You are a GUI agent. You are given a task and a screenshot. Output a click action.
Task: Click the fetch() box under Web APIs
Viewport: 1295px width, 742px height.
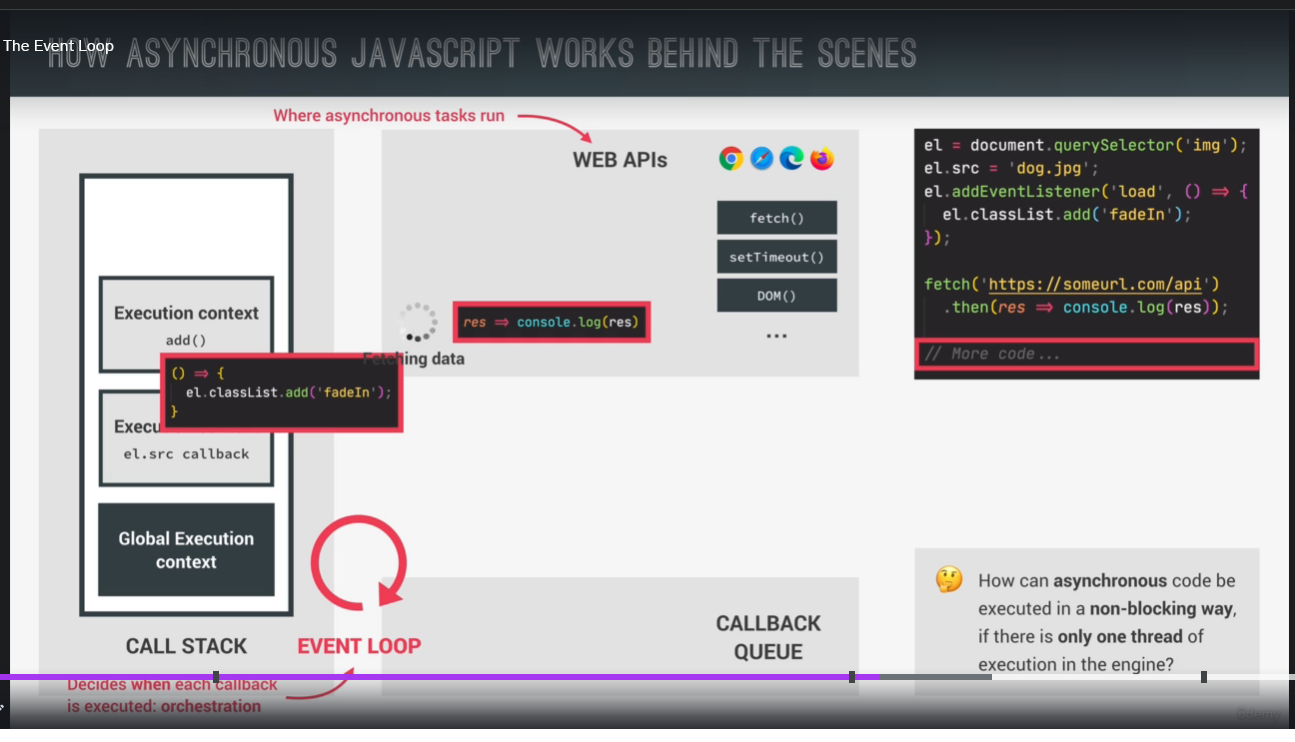point(776,218)
